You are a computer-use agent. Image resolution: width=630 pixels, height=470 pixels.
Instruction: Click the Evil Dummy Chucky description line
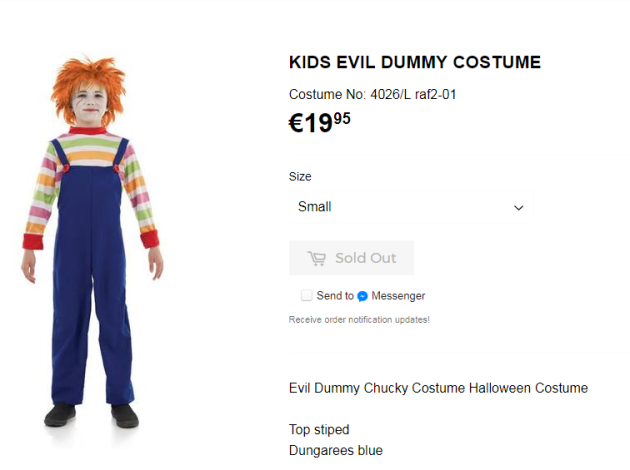(438, 388)
